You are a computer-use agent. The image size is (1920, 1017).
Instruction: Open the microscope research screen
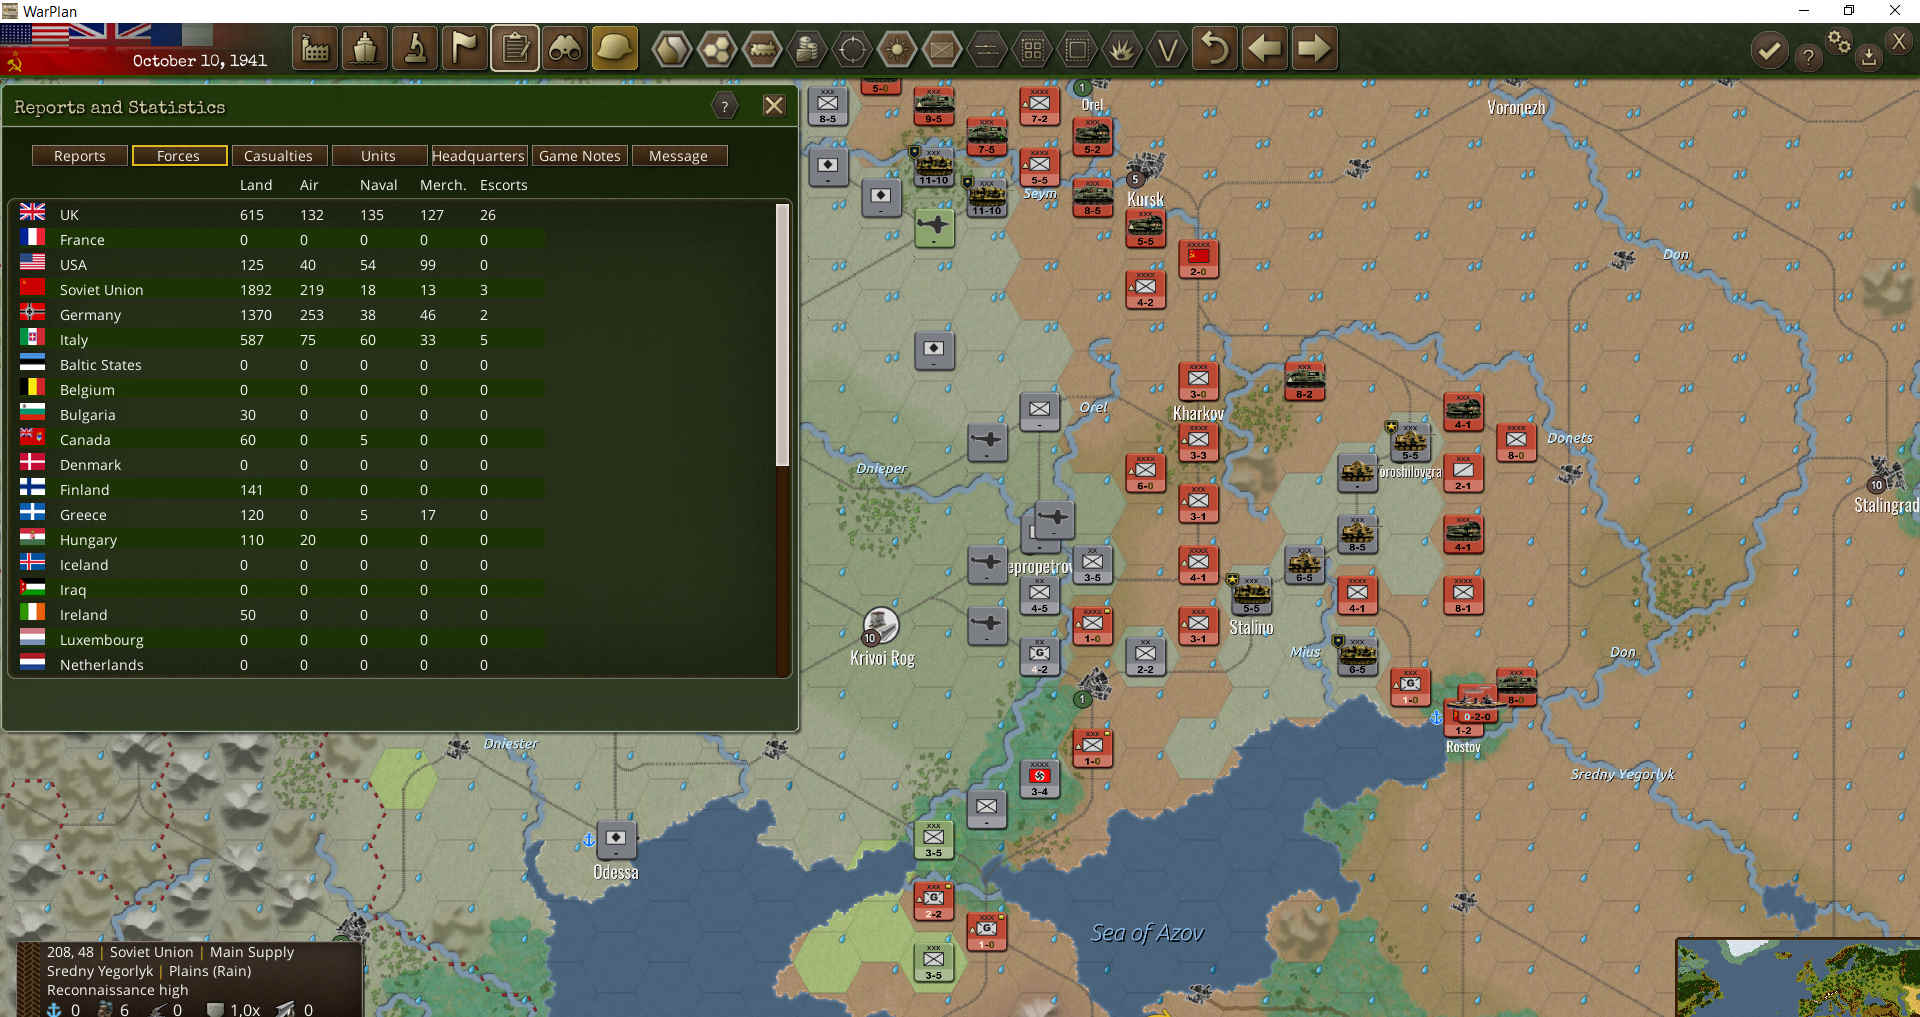pos(415,48)
